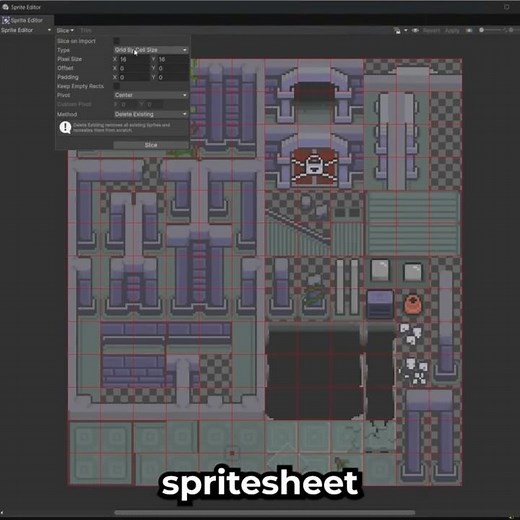Click the Apply button
Image resolution: width=520 pixels, height=520 pixels.
tap(452, 30)
